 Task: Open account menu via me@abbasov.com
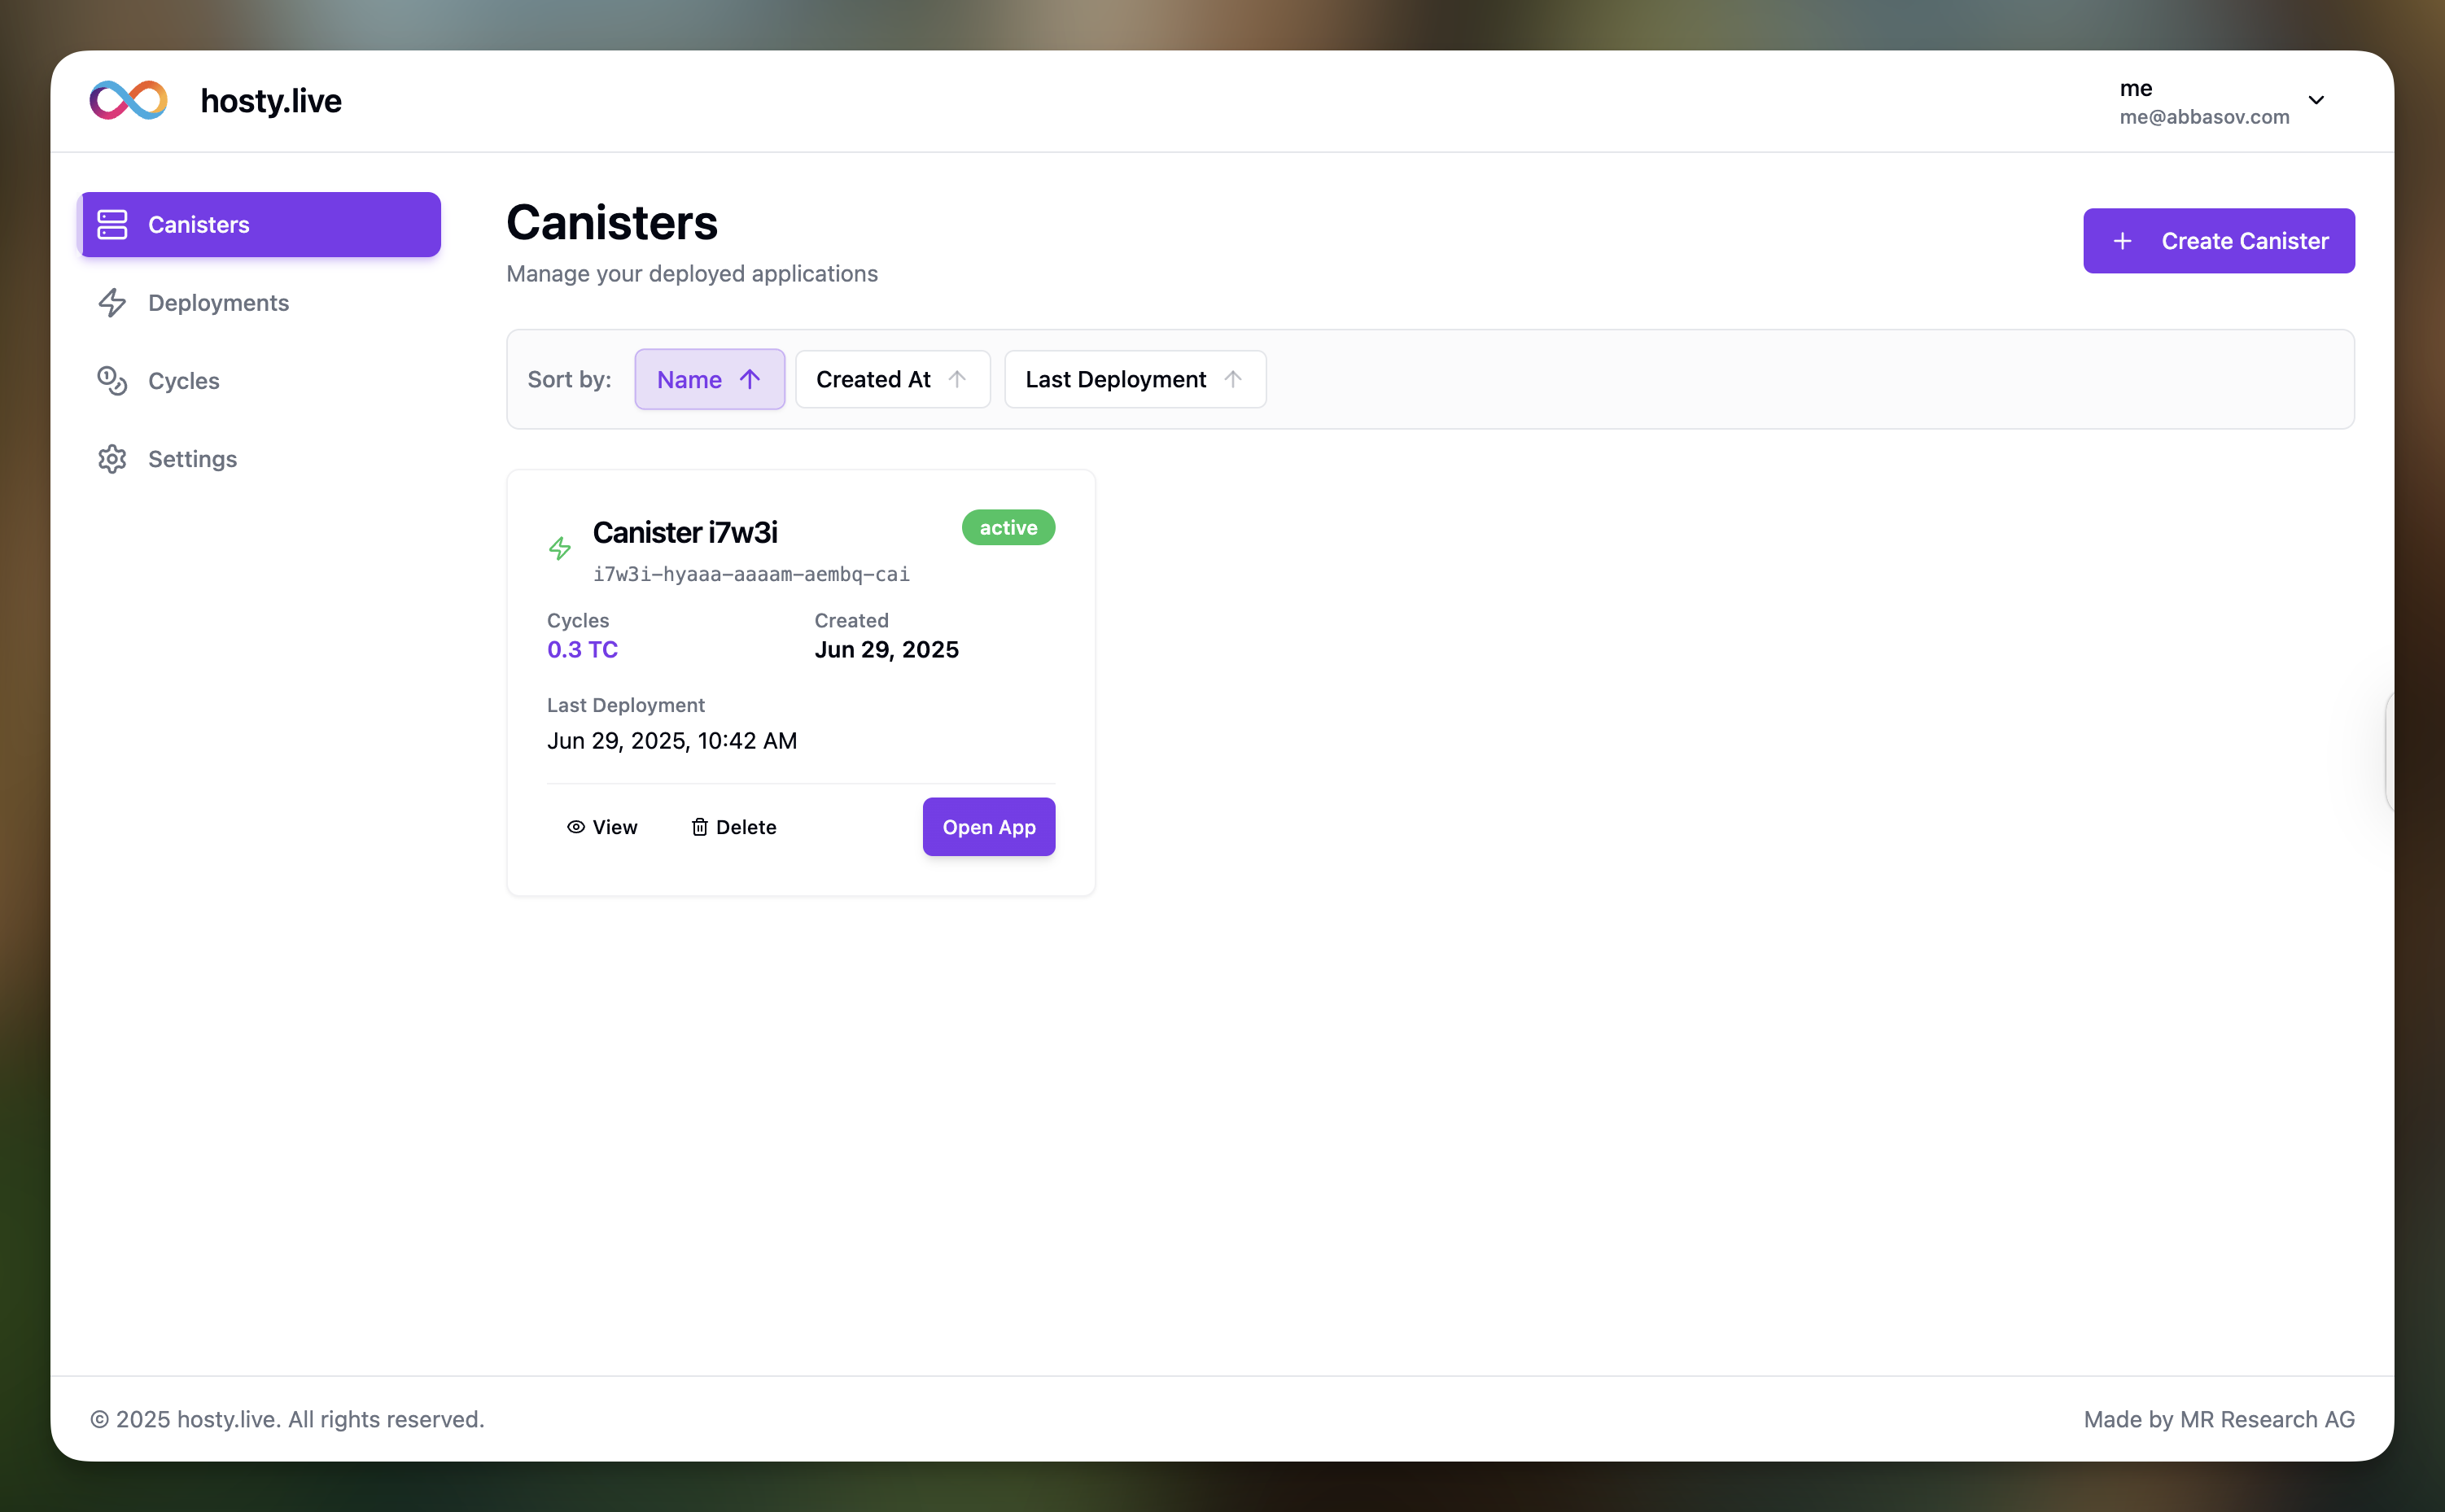click(x=2204, y=117)
